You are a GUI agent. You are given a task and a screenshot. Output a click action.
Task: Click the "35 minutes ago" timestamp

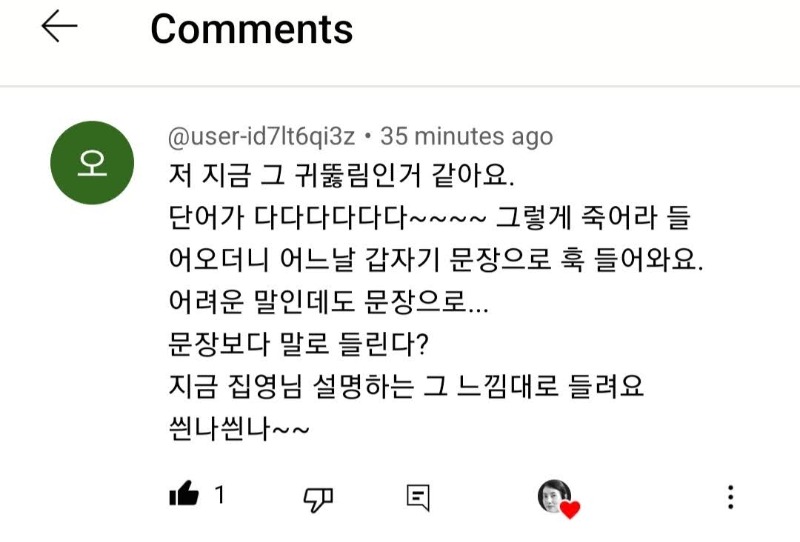pyautogui.click(x=467, y=136)
